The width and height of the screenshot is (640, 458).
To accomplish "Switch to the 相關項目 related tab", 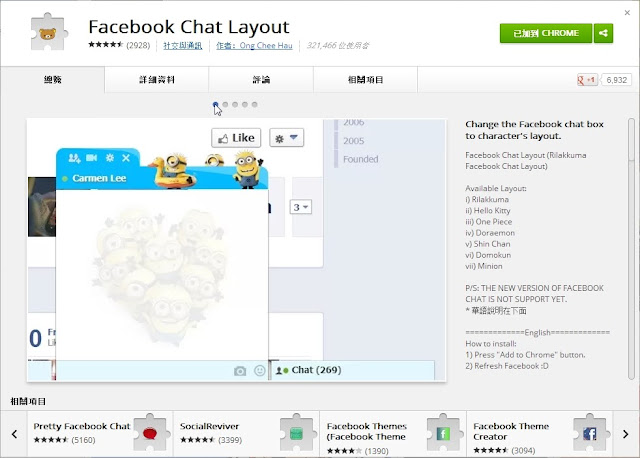I will point(366,80).
